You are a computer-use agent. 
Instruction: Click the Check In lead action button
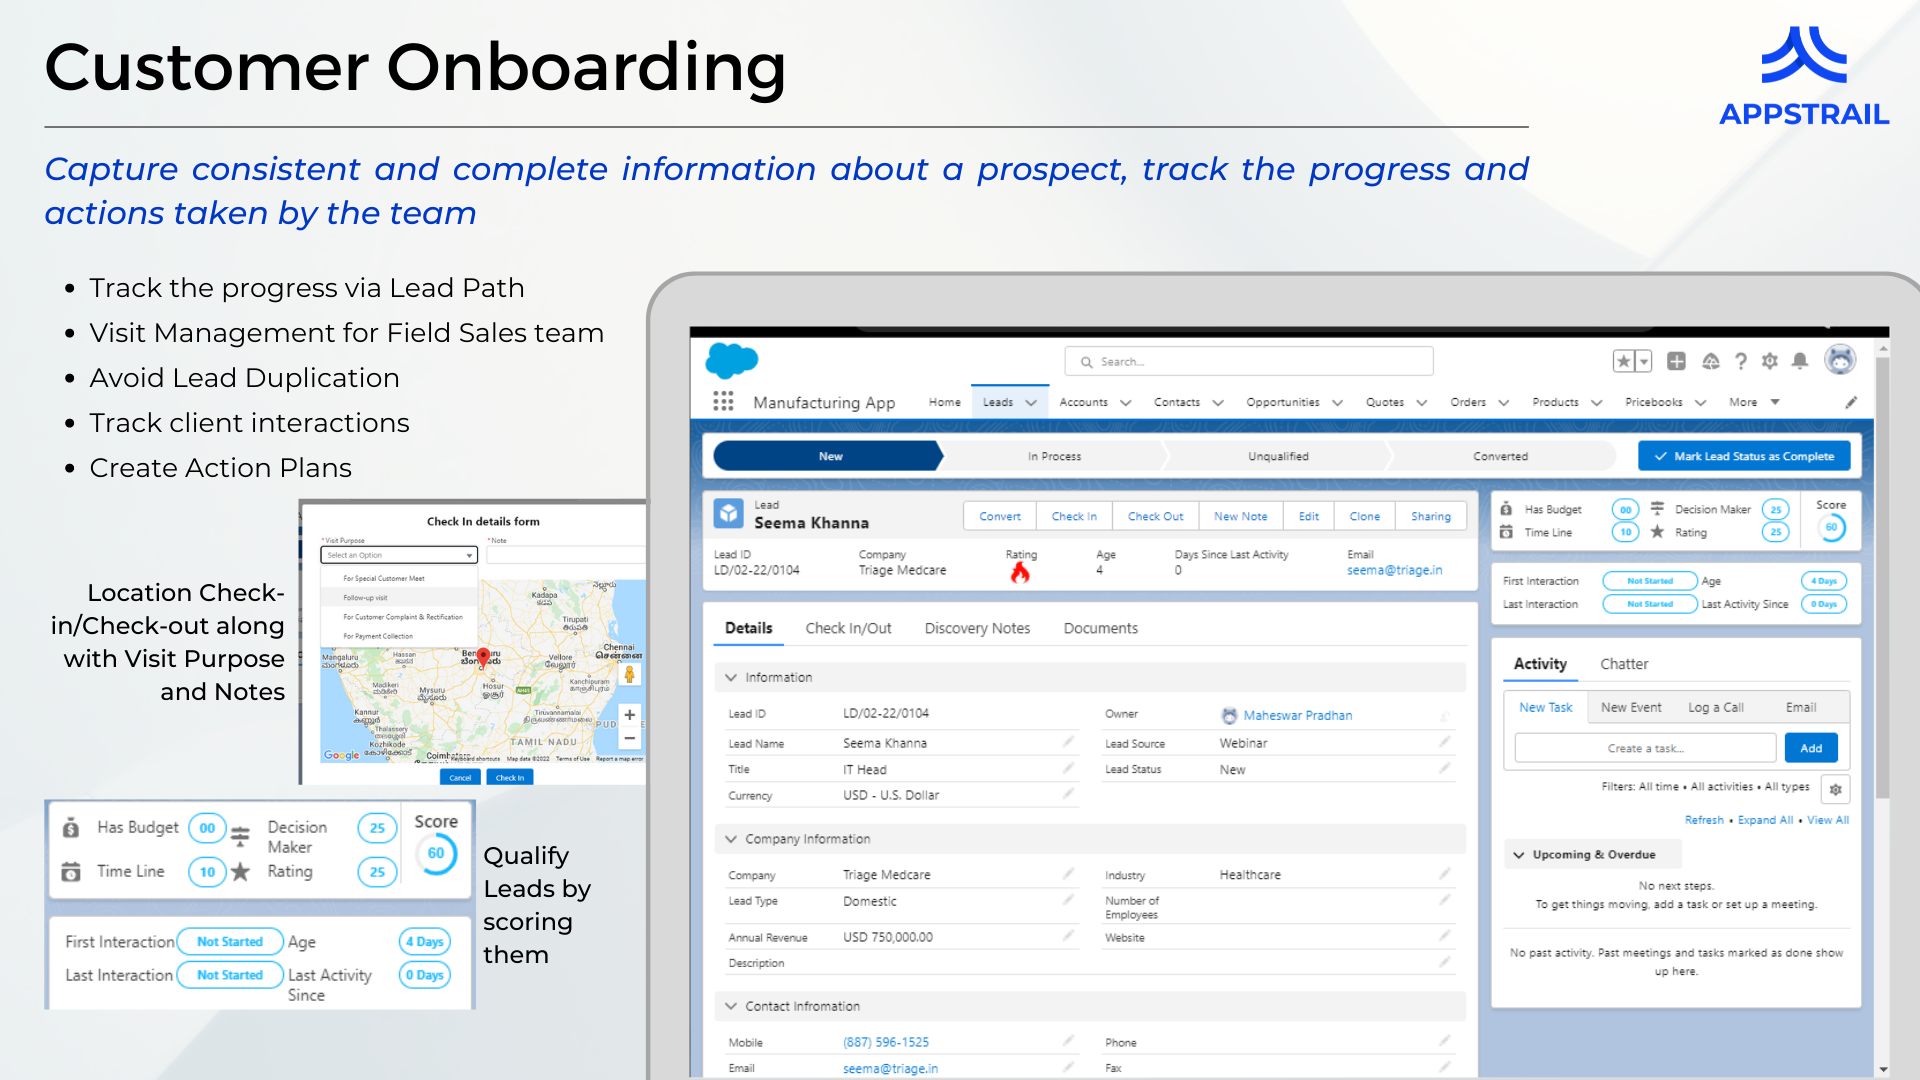tap(1074, 516)
